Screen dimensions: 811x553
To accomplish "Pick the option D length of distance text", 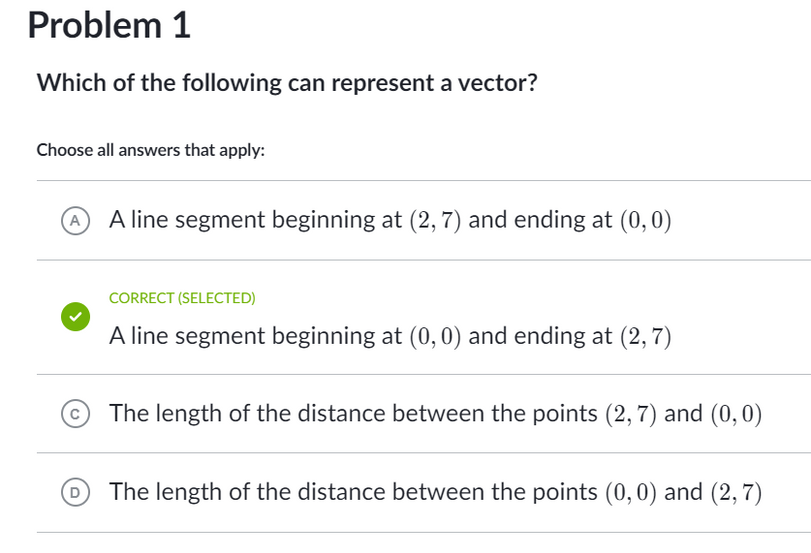I will click(x=435, y=492).
